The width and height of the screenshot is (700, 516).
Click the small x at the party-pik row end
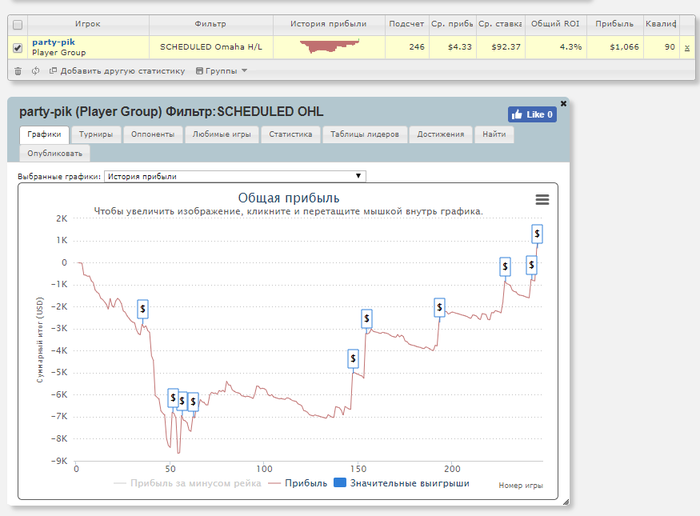687,48
